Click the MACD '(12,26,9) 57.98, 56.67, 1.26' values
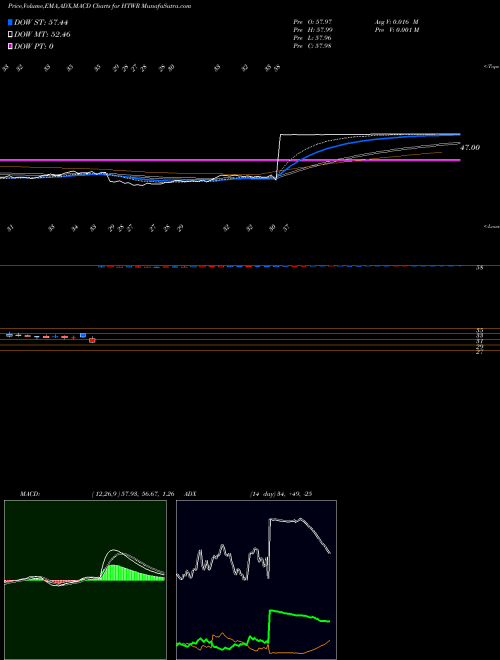Image resolution: width=500 pixels, height=660 pixels. point(133,494)
